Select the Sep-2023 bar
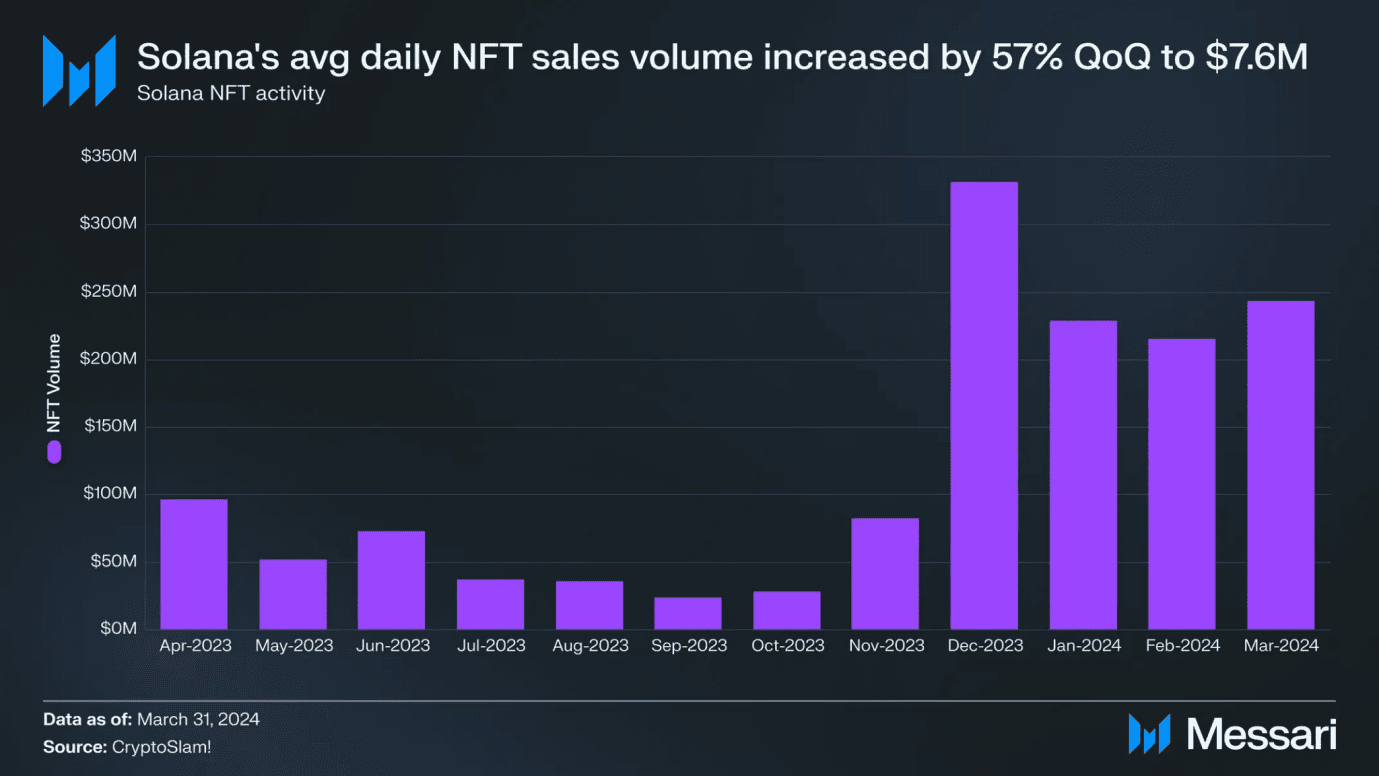 (688, 613)
